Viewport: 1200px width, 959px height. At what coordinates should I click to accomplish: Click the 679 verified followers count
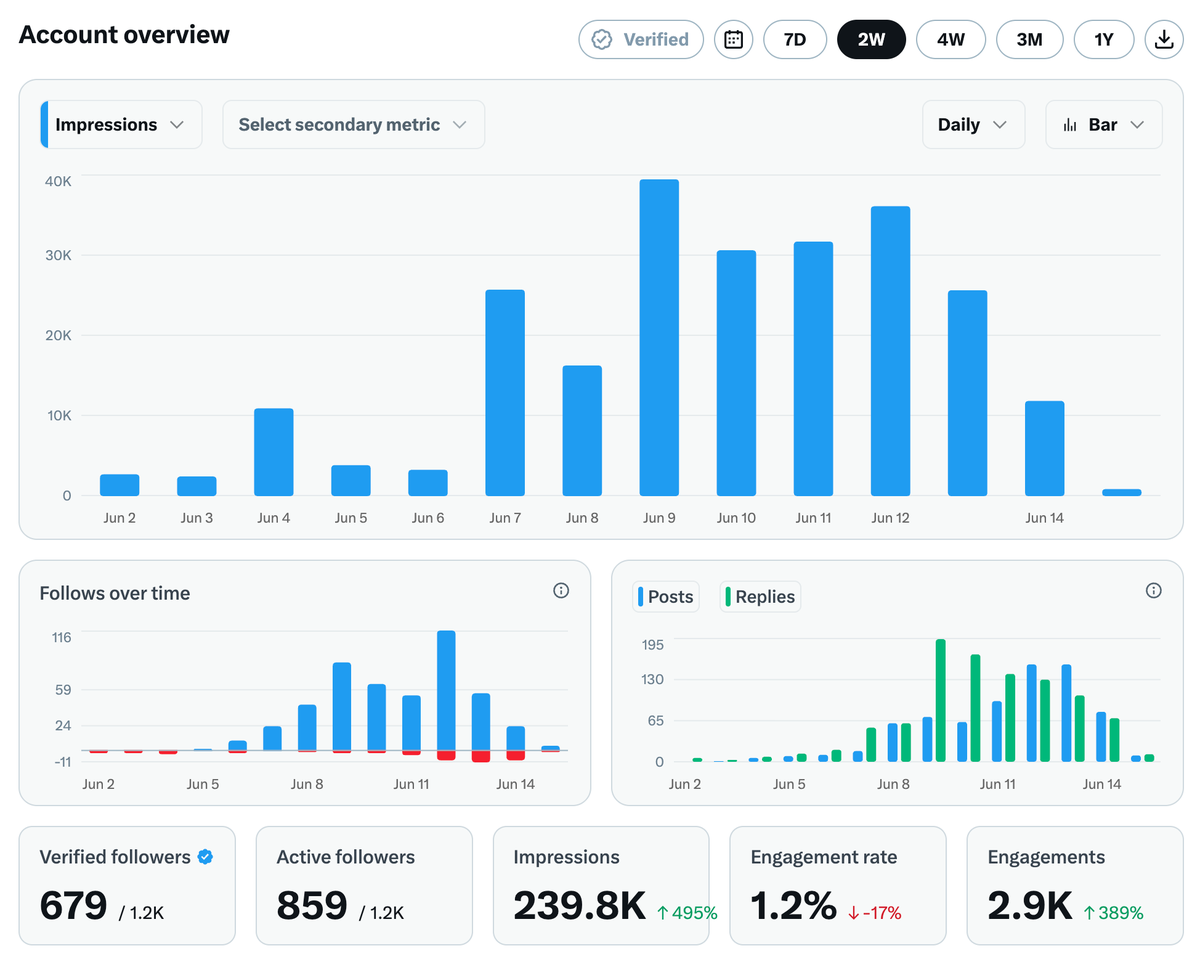click(x=73, y=906)
